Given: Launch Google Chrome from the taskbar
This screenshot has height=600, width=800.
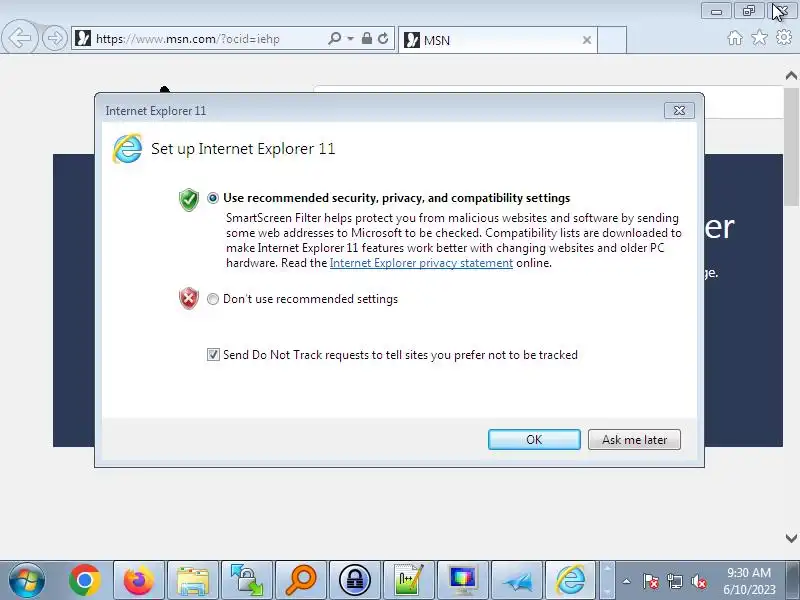Looking at the screenshot, I should tap(85, 580).
